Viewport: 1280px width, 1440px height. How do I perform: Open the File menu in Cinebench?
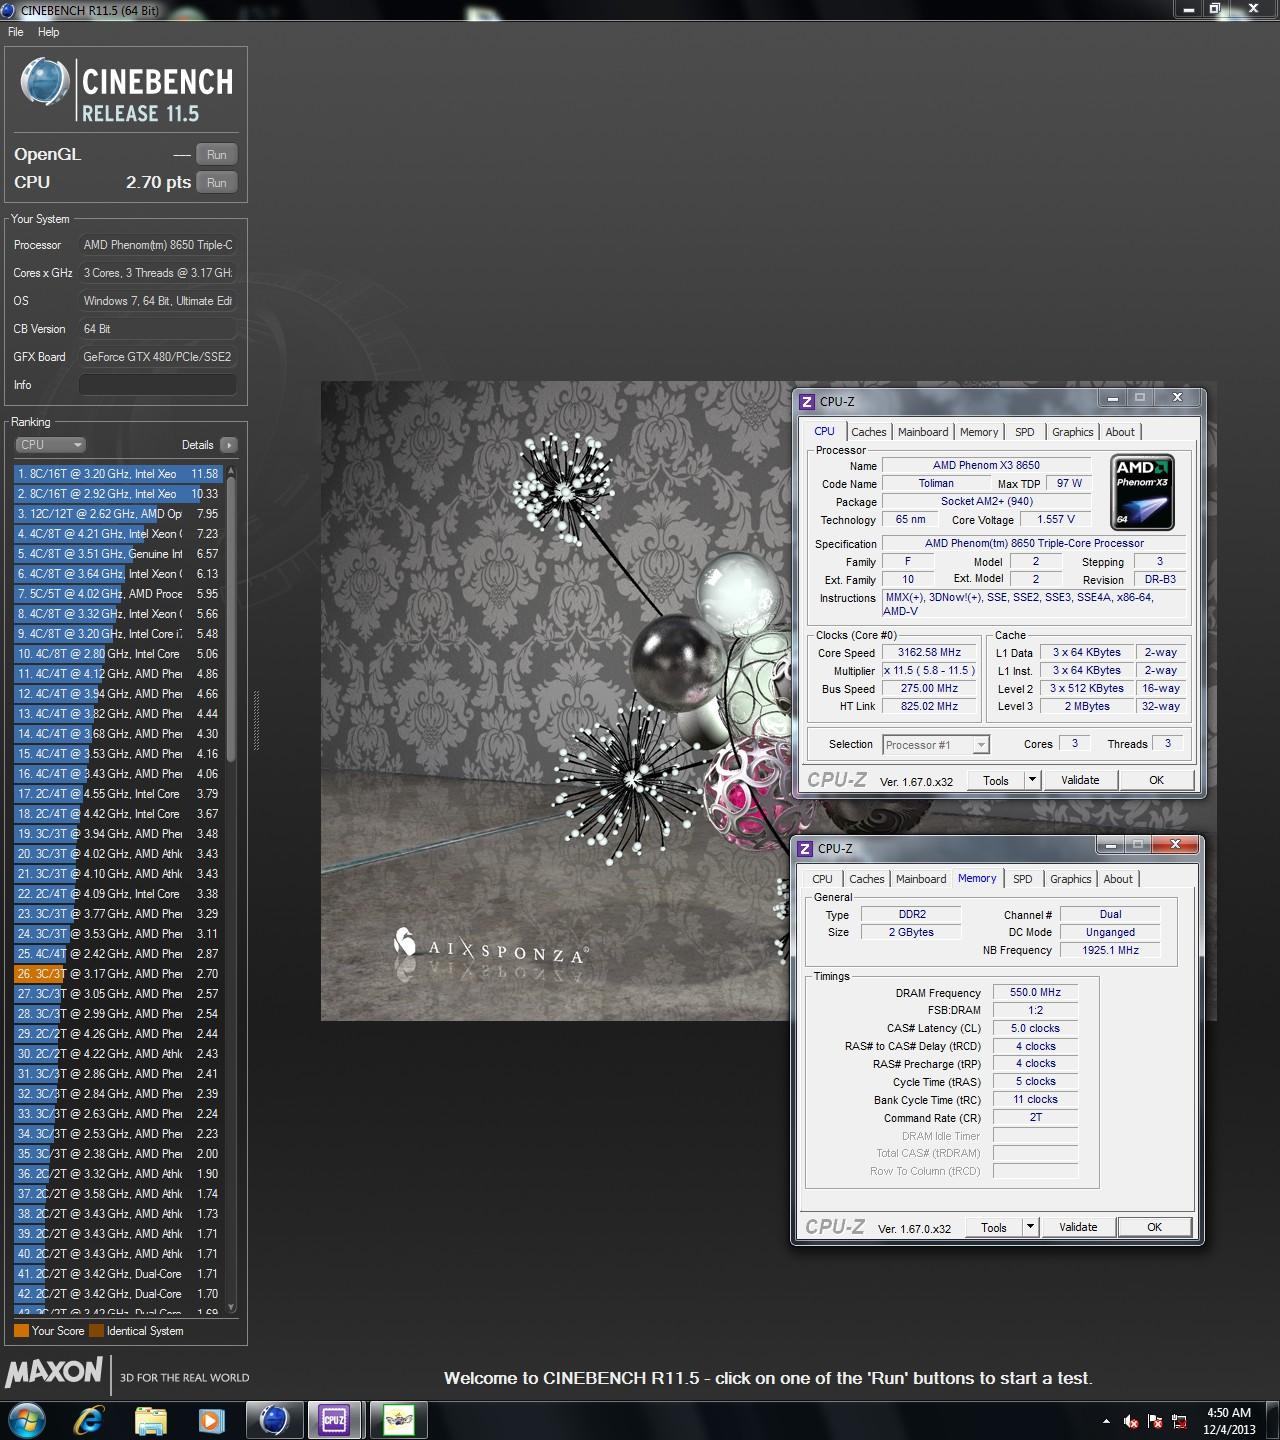(x=16, y=32)
